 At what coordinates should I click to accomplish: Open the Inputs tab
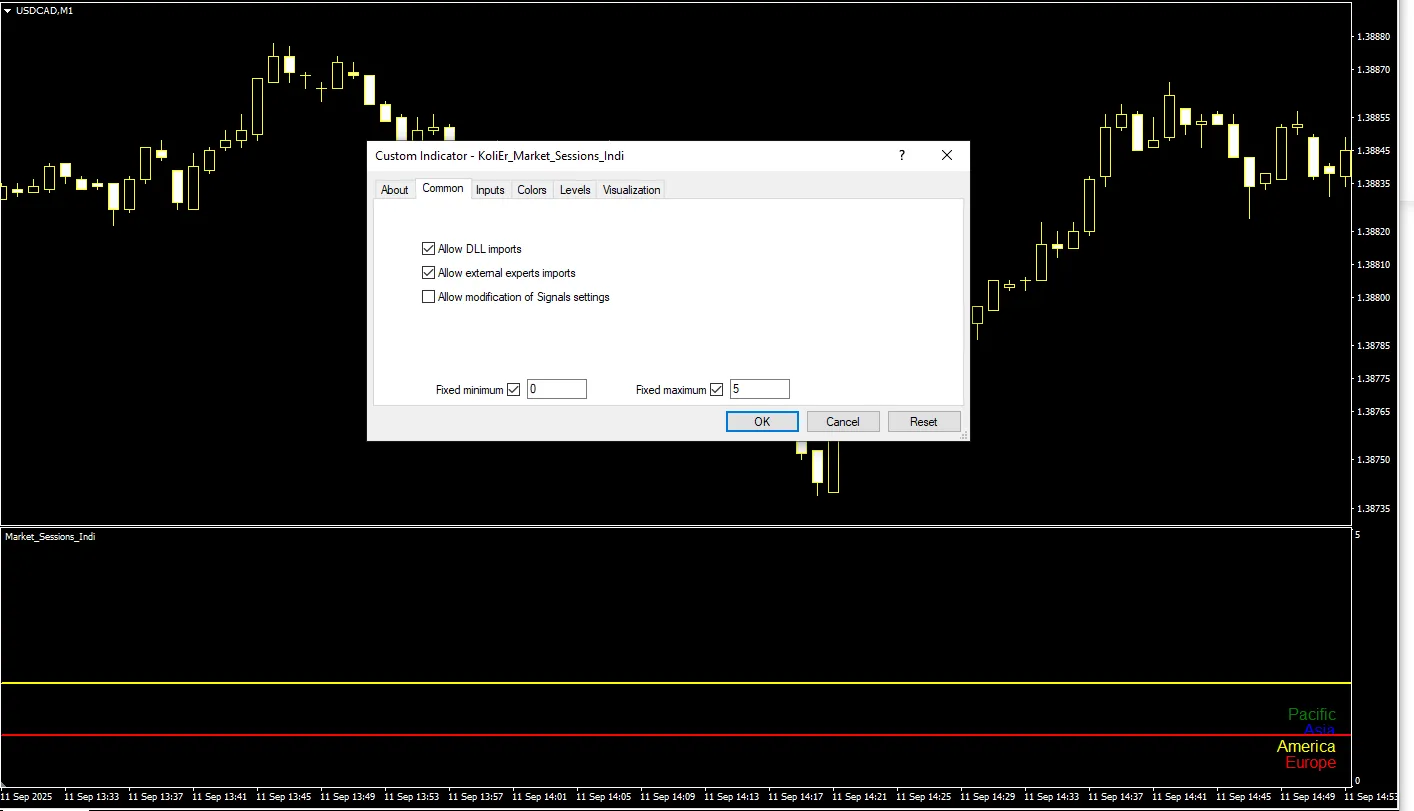click(490, 190)
